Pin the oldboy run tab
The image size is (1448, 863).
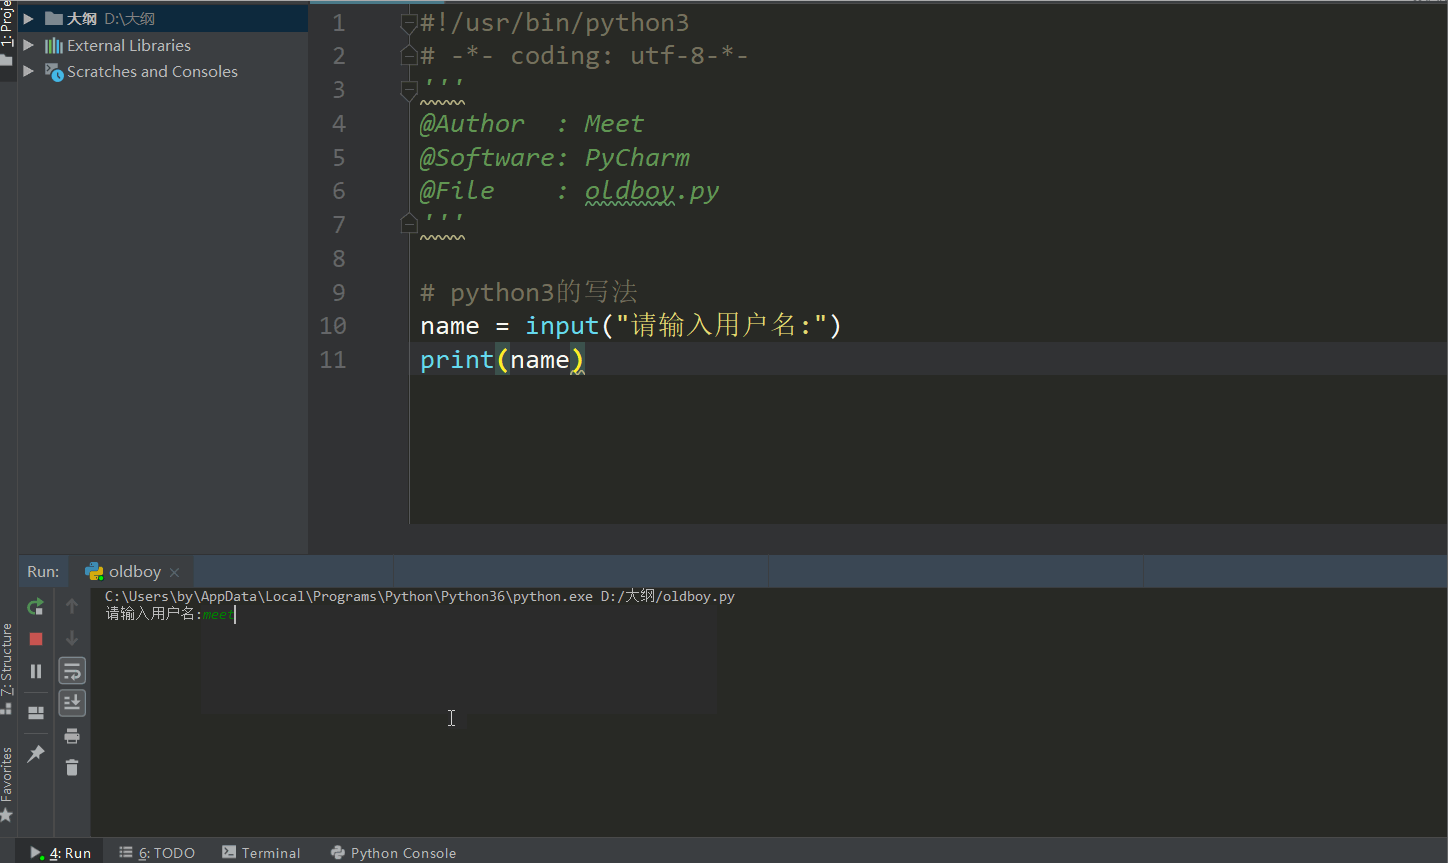pyautogui.click(x=36, y=753)
